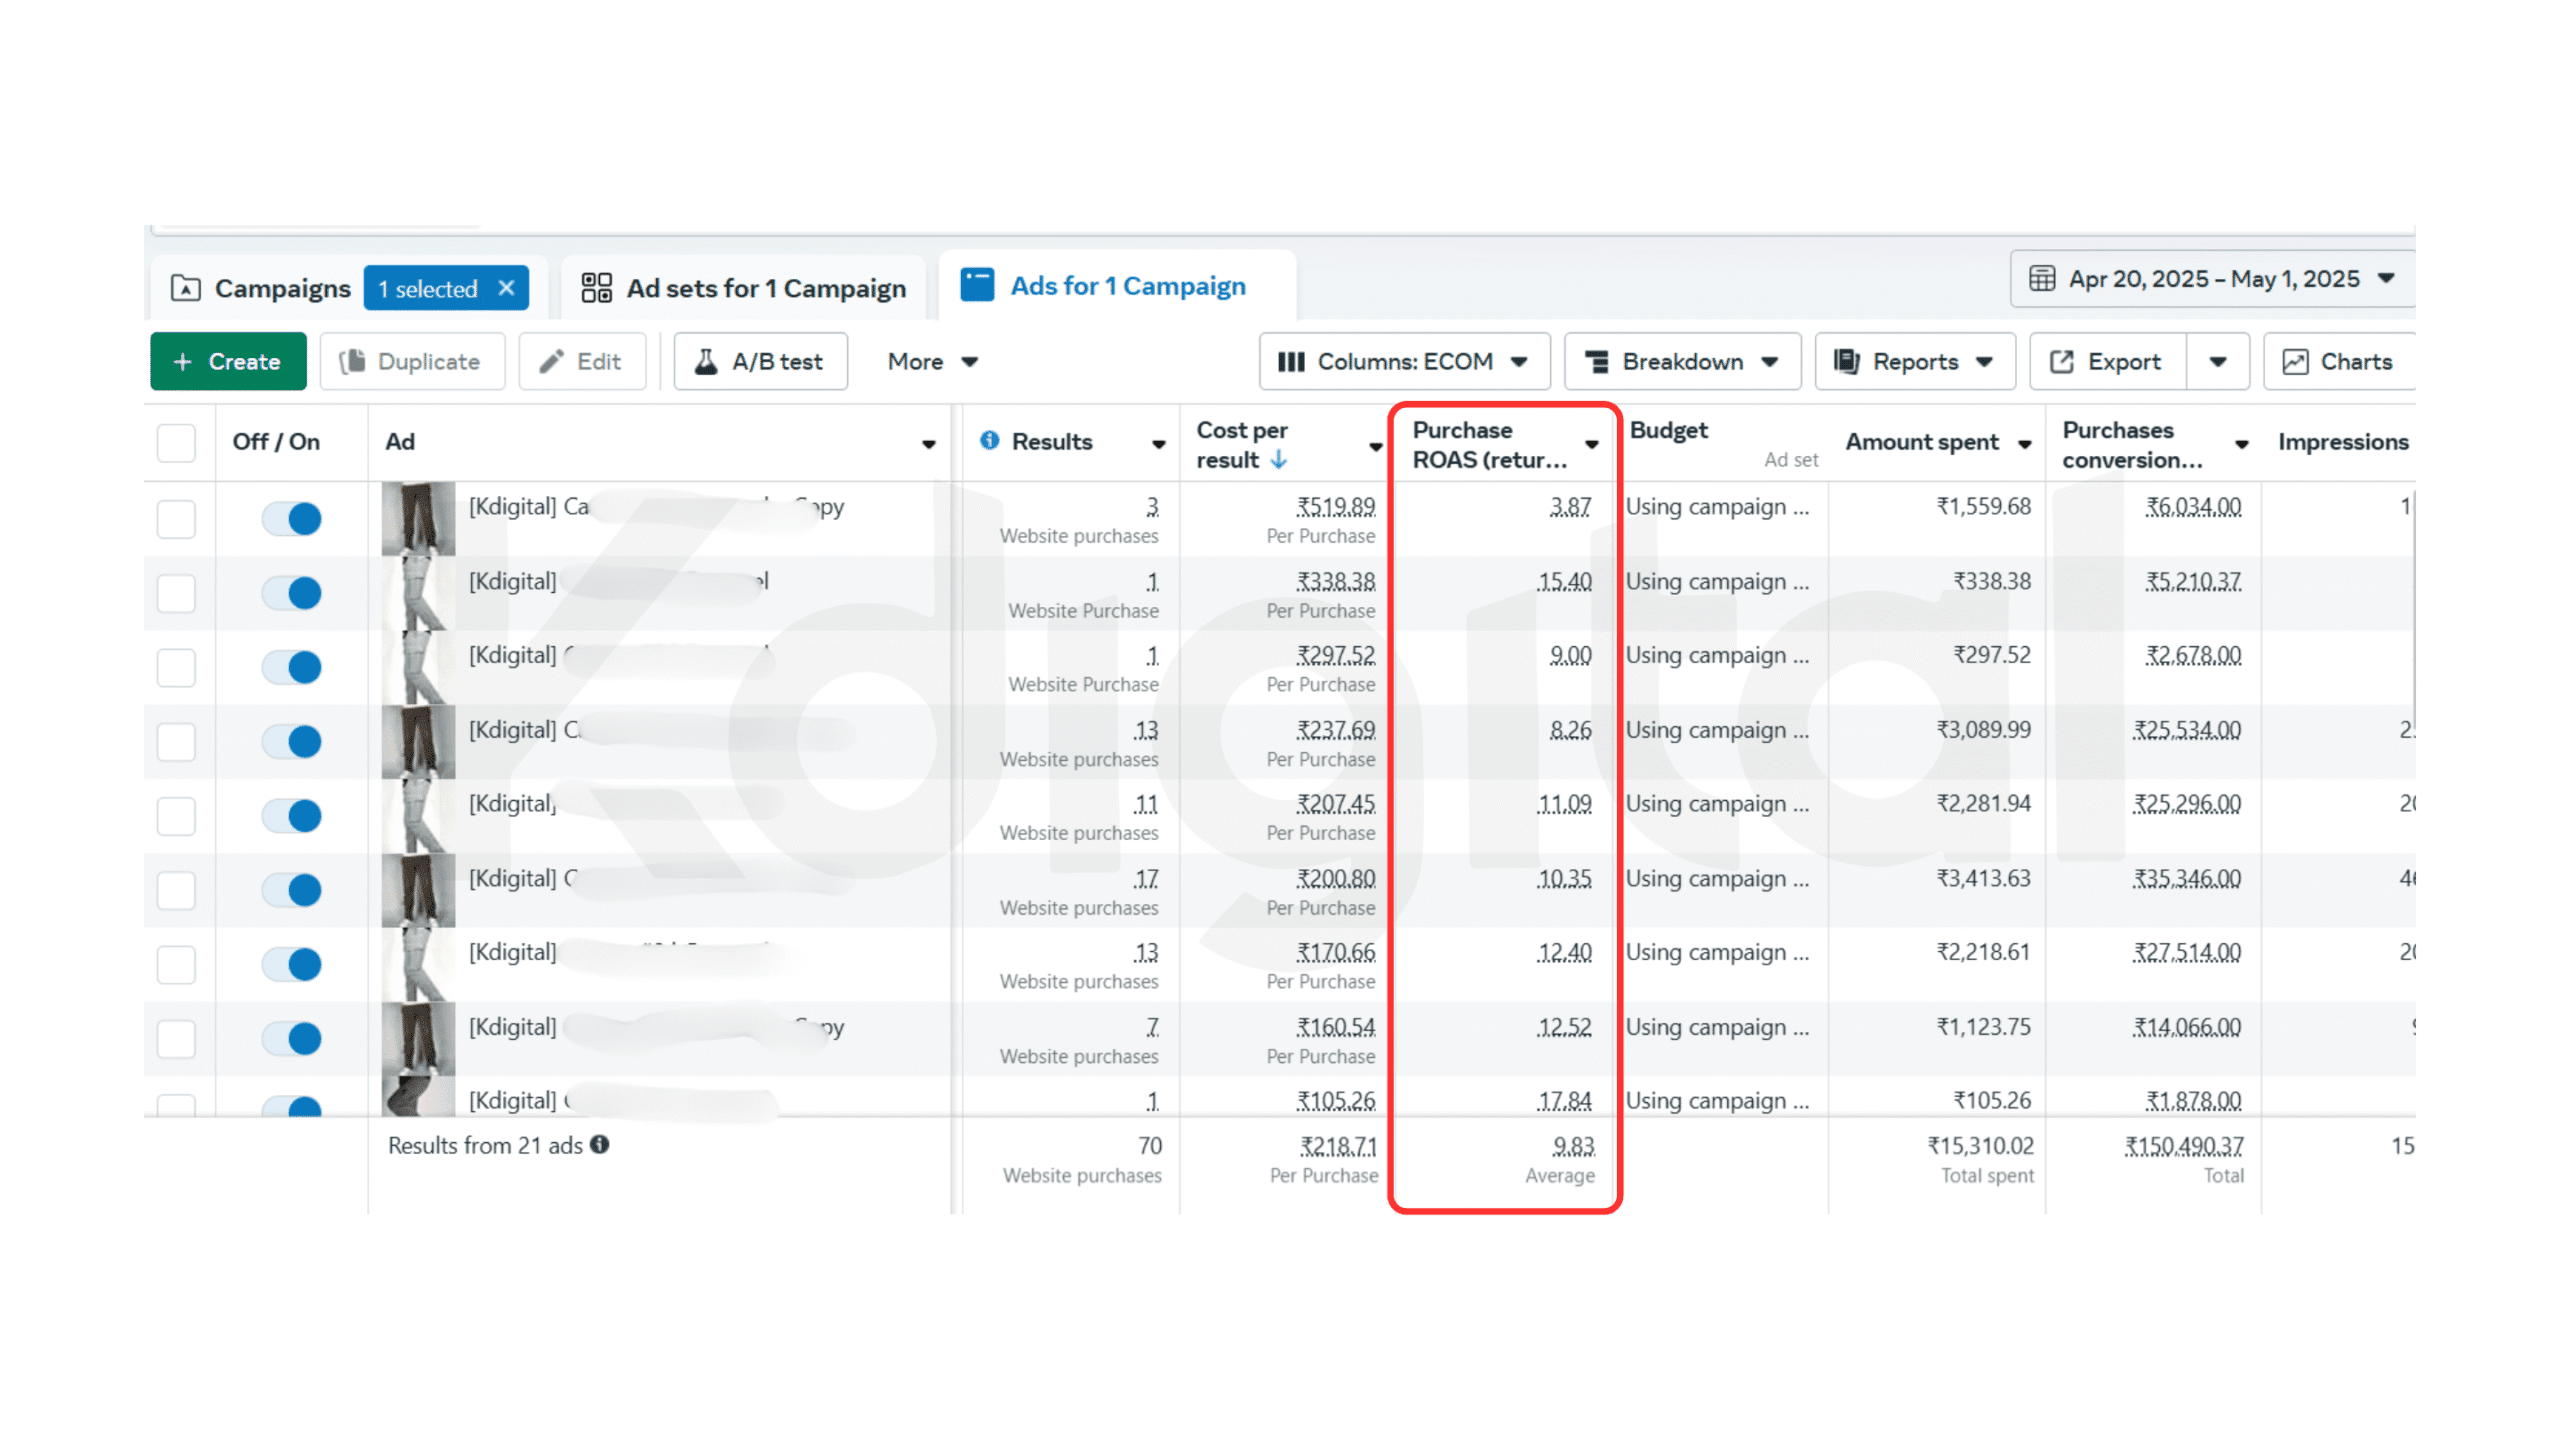Click the green Create button
2560x1440 pixels.
click(228, 362)
